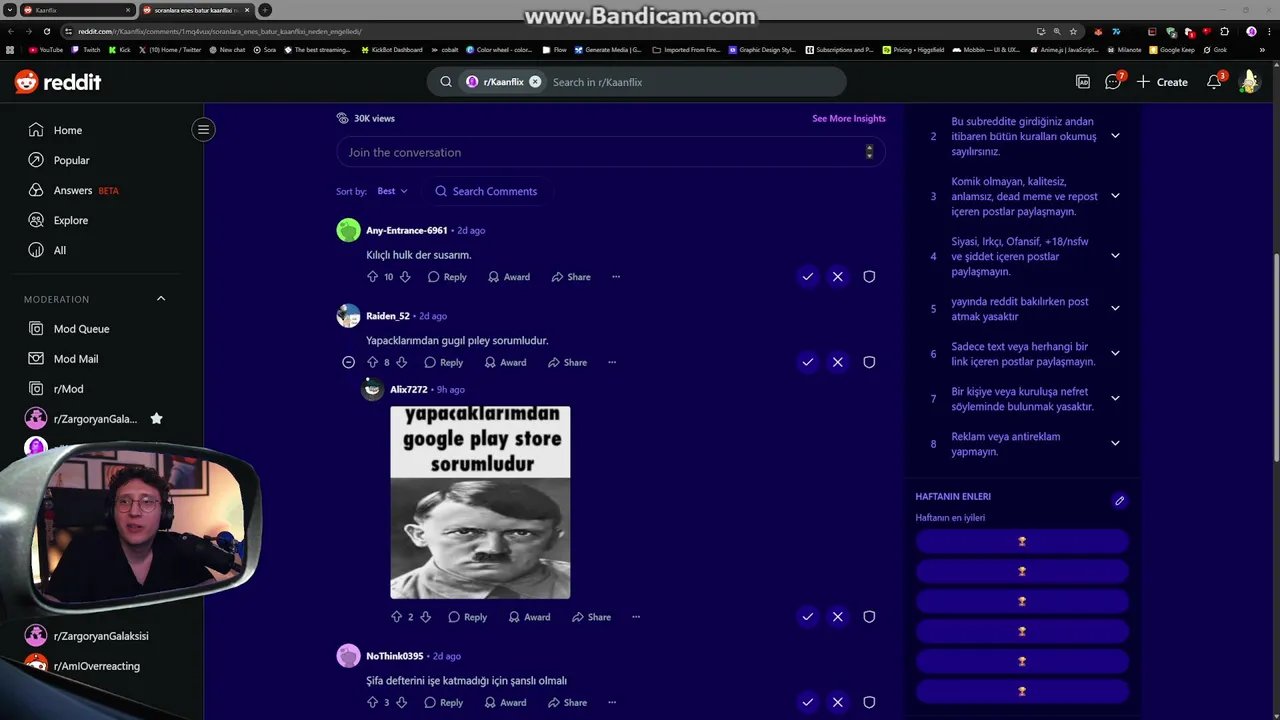Open mod shield for Alix7272's reply
Viewport: 1280px width, 720px height.
[869, 617]
